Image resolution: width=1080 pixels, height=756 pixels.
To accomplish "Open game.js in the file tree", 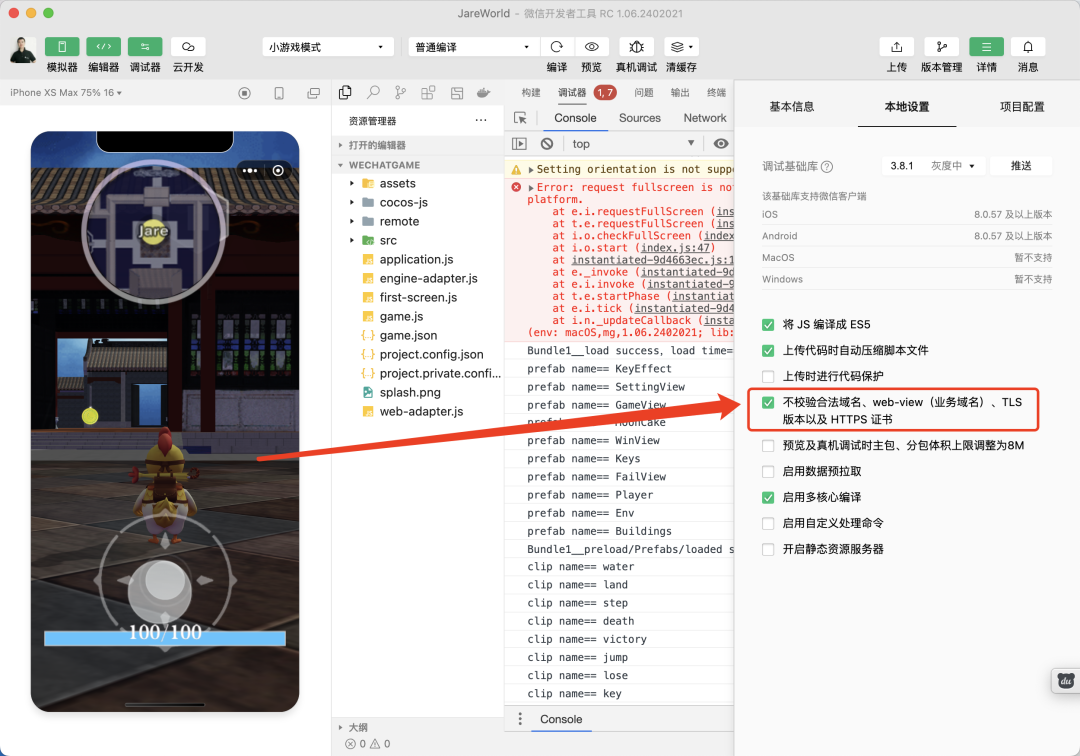I will (402, 316).
